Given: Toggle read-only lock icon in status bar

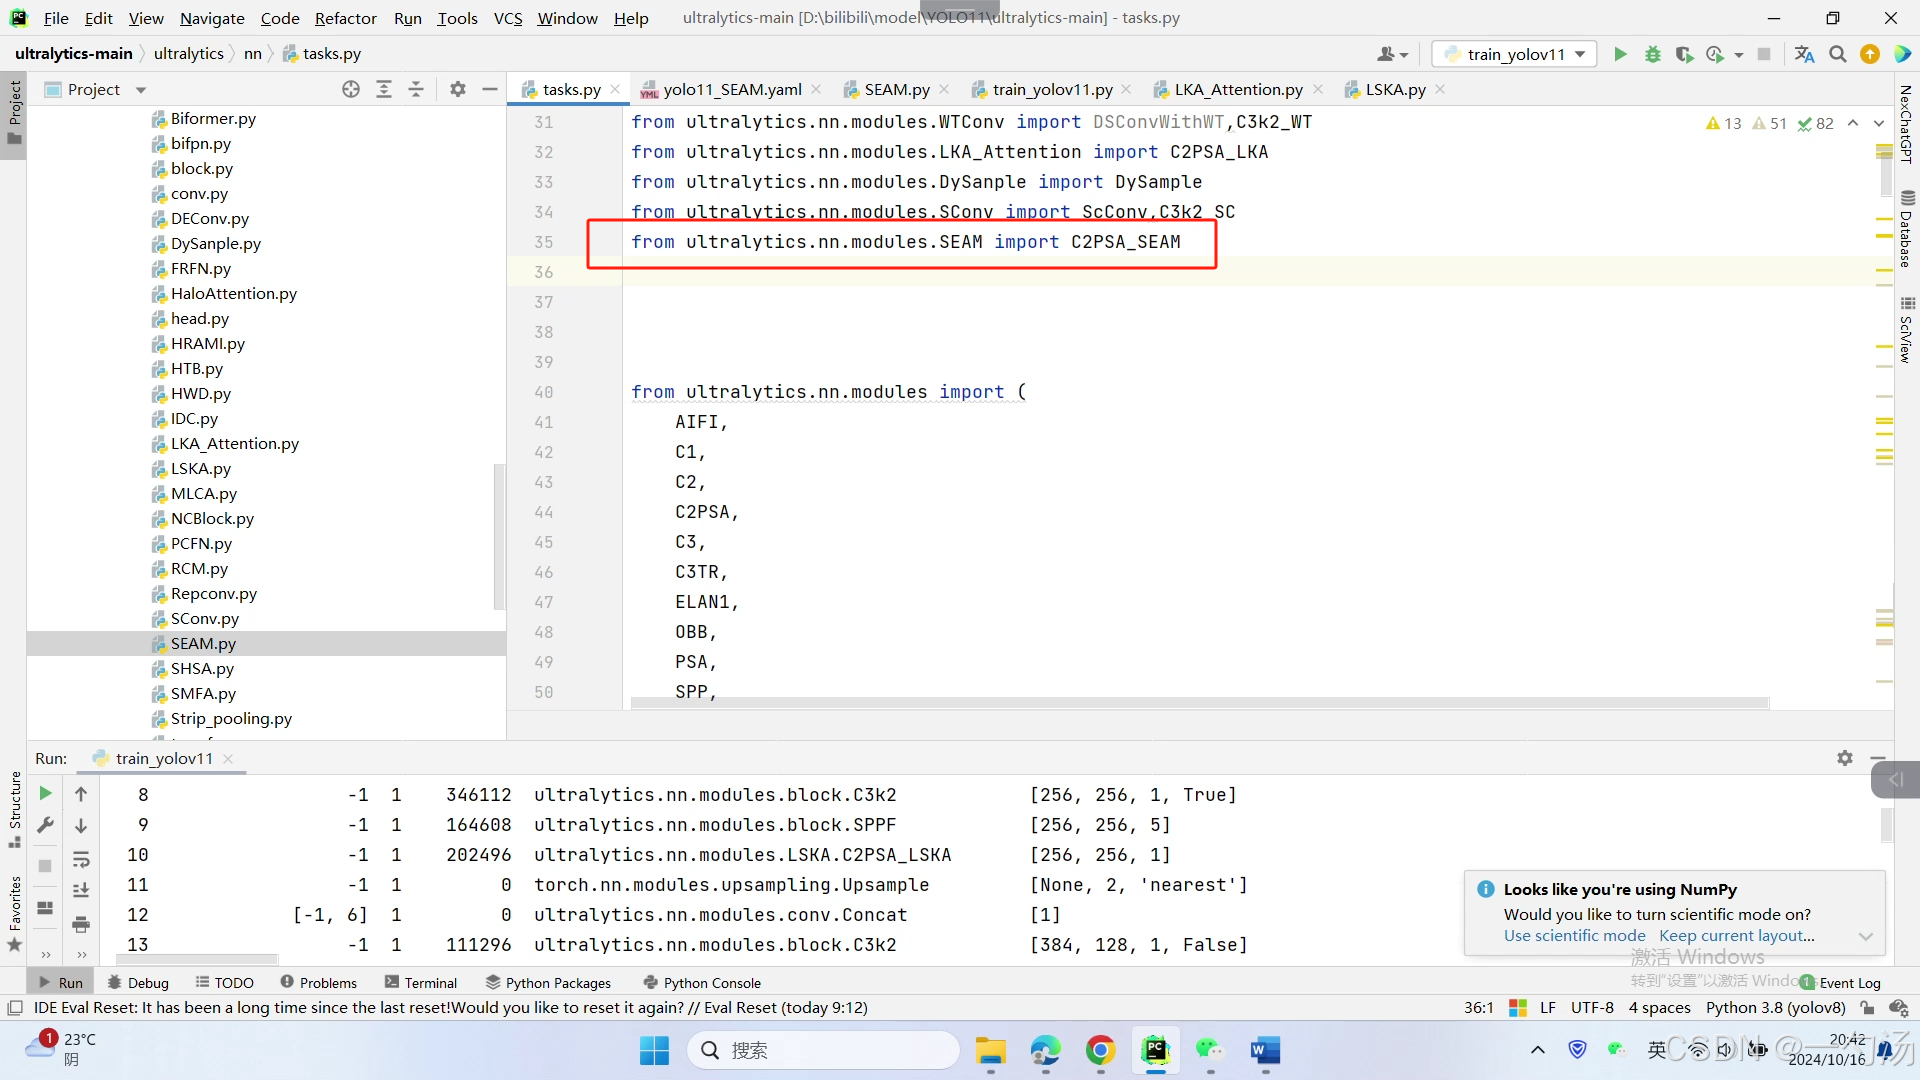Looking at the screenshot, I should pyautogui.click(x=1867, y=1008).
